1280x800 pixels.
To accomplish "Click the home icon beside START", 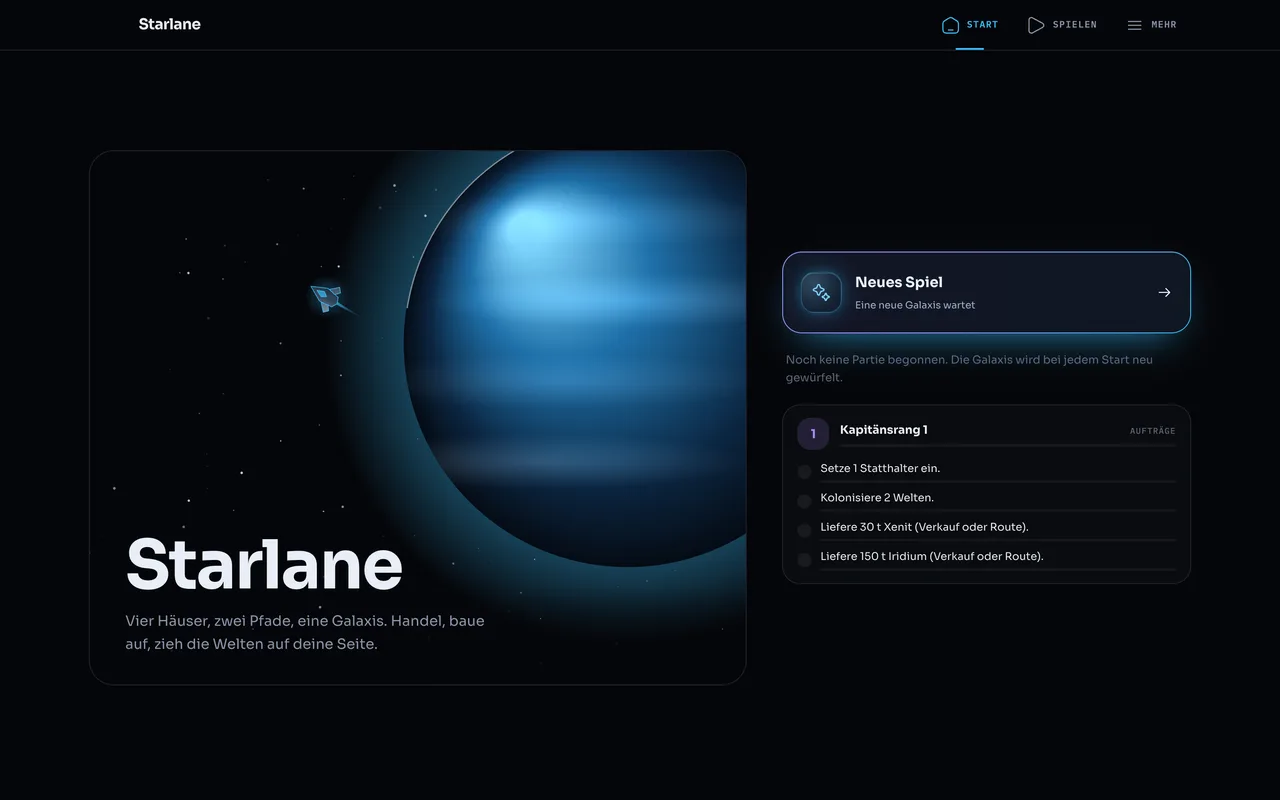I will [x=950, y=25].
